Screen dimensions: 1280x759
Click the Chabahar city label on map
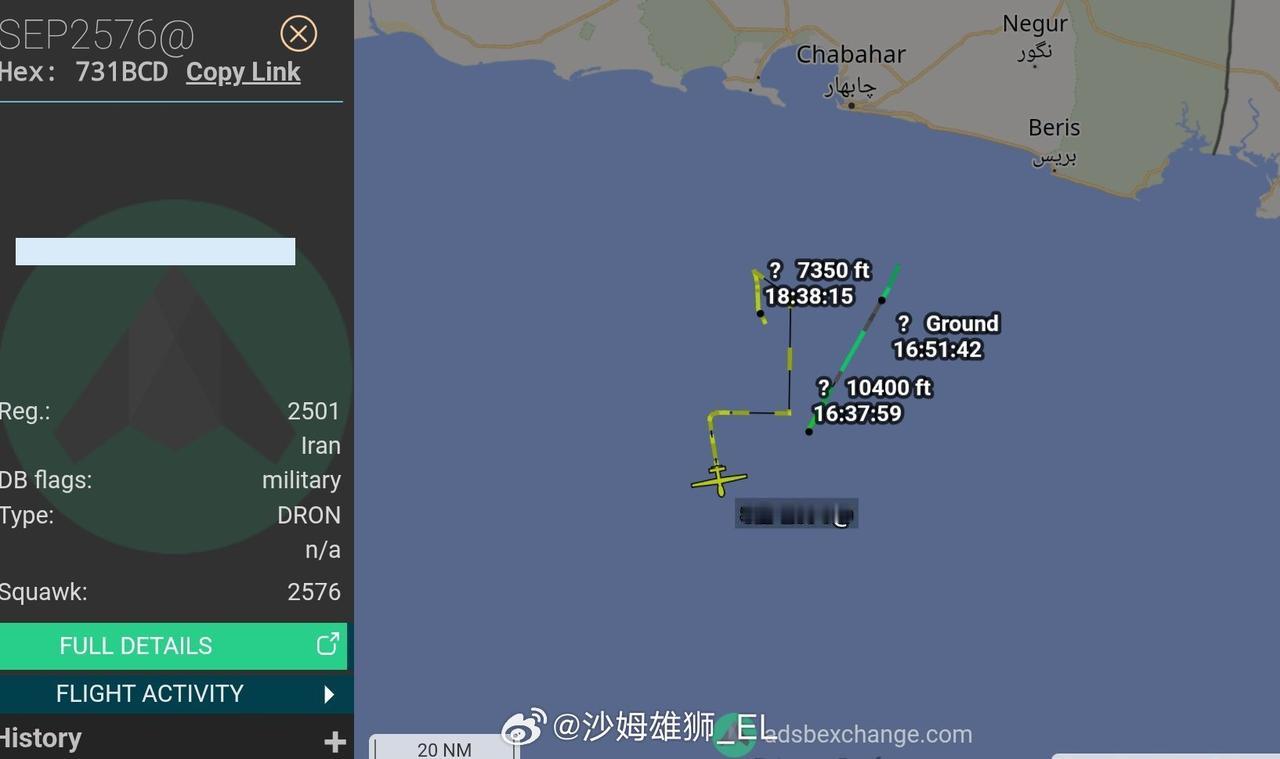[851, 54]
